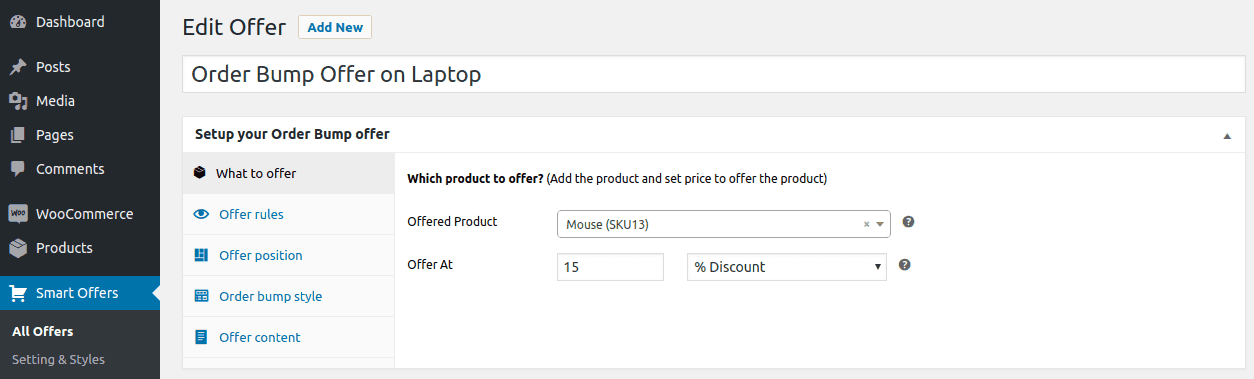Click help icon beside Offered Product

(908, 222)
